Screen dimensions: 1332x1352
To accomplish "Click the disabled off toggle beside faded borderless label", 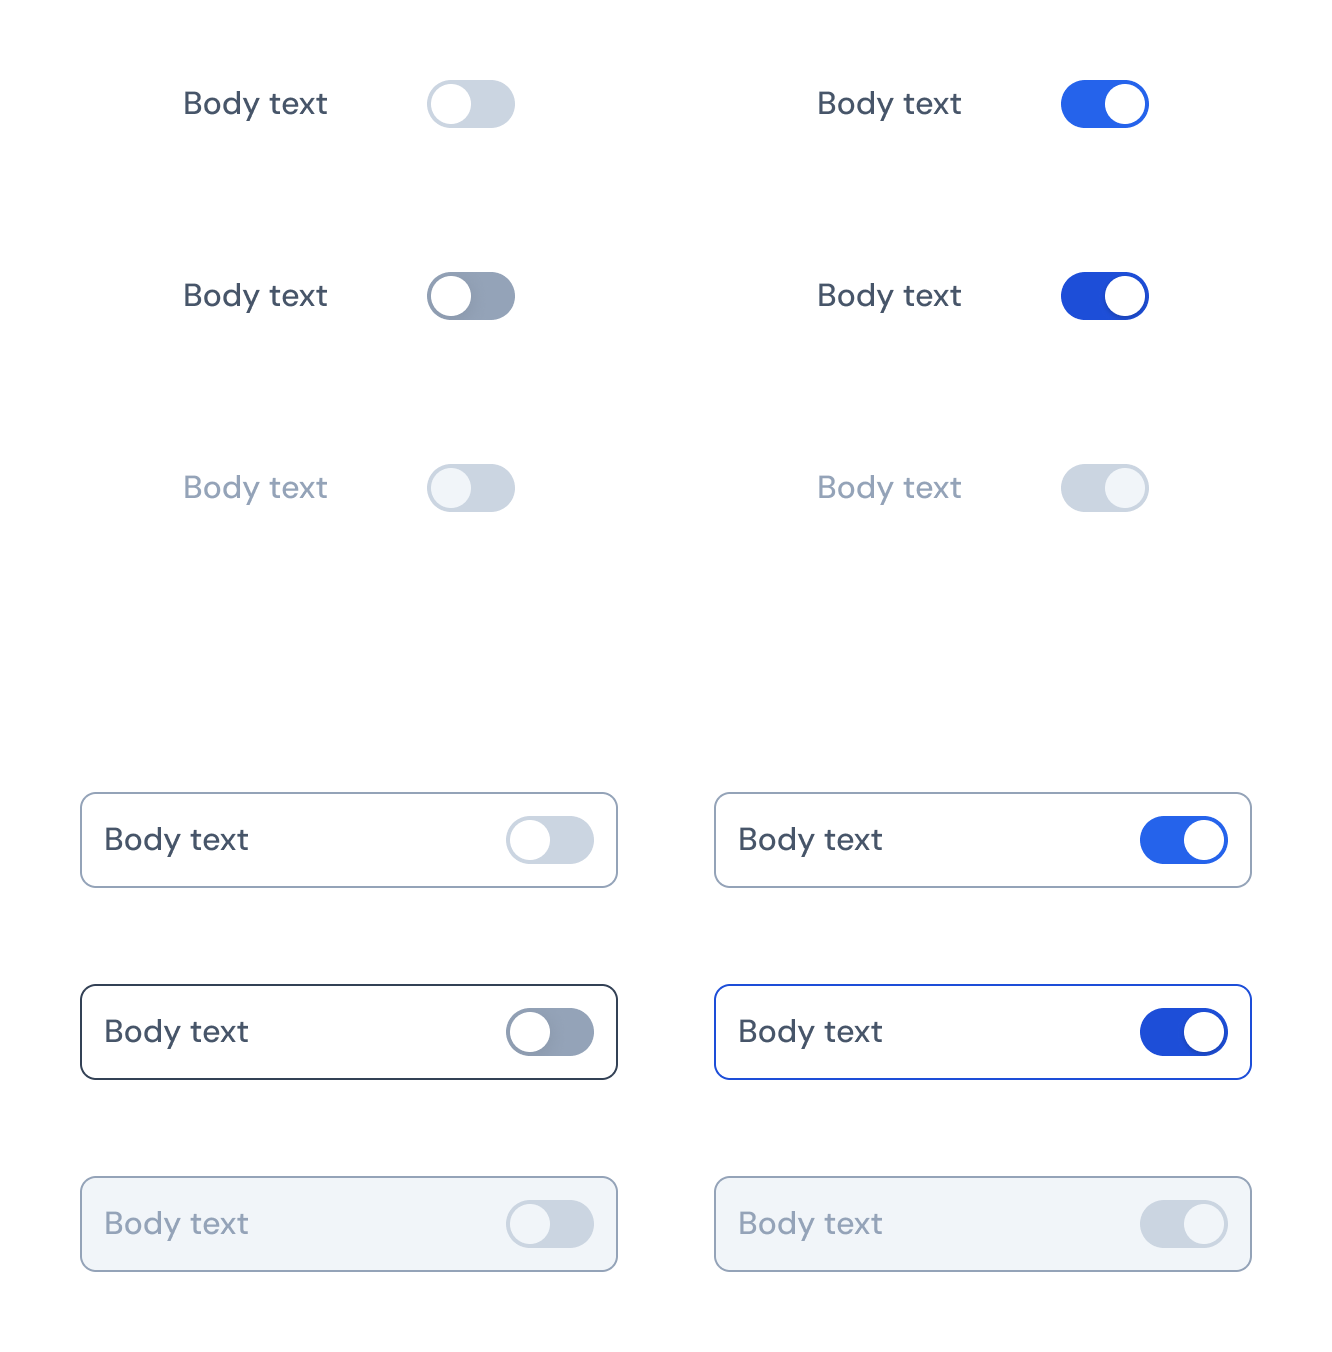I will (471, 488).
